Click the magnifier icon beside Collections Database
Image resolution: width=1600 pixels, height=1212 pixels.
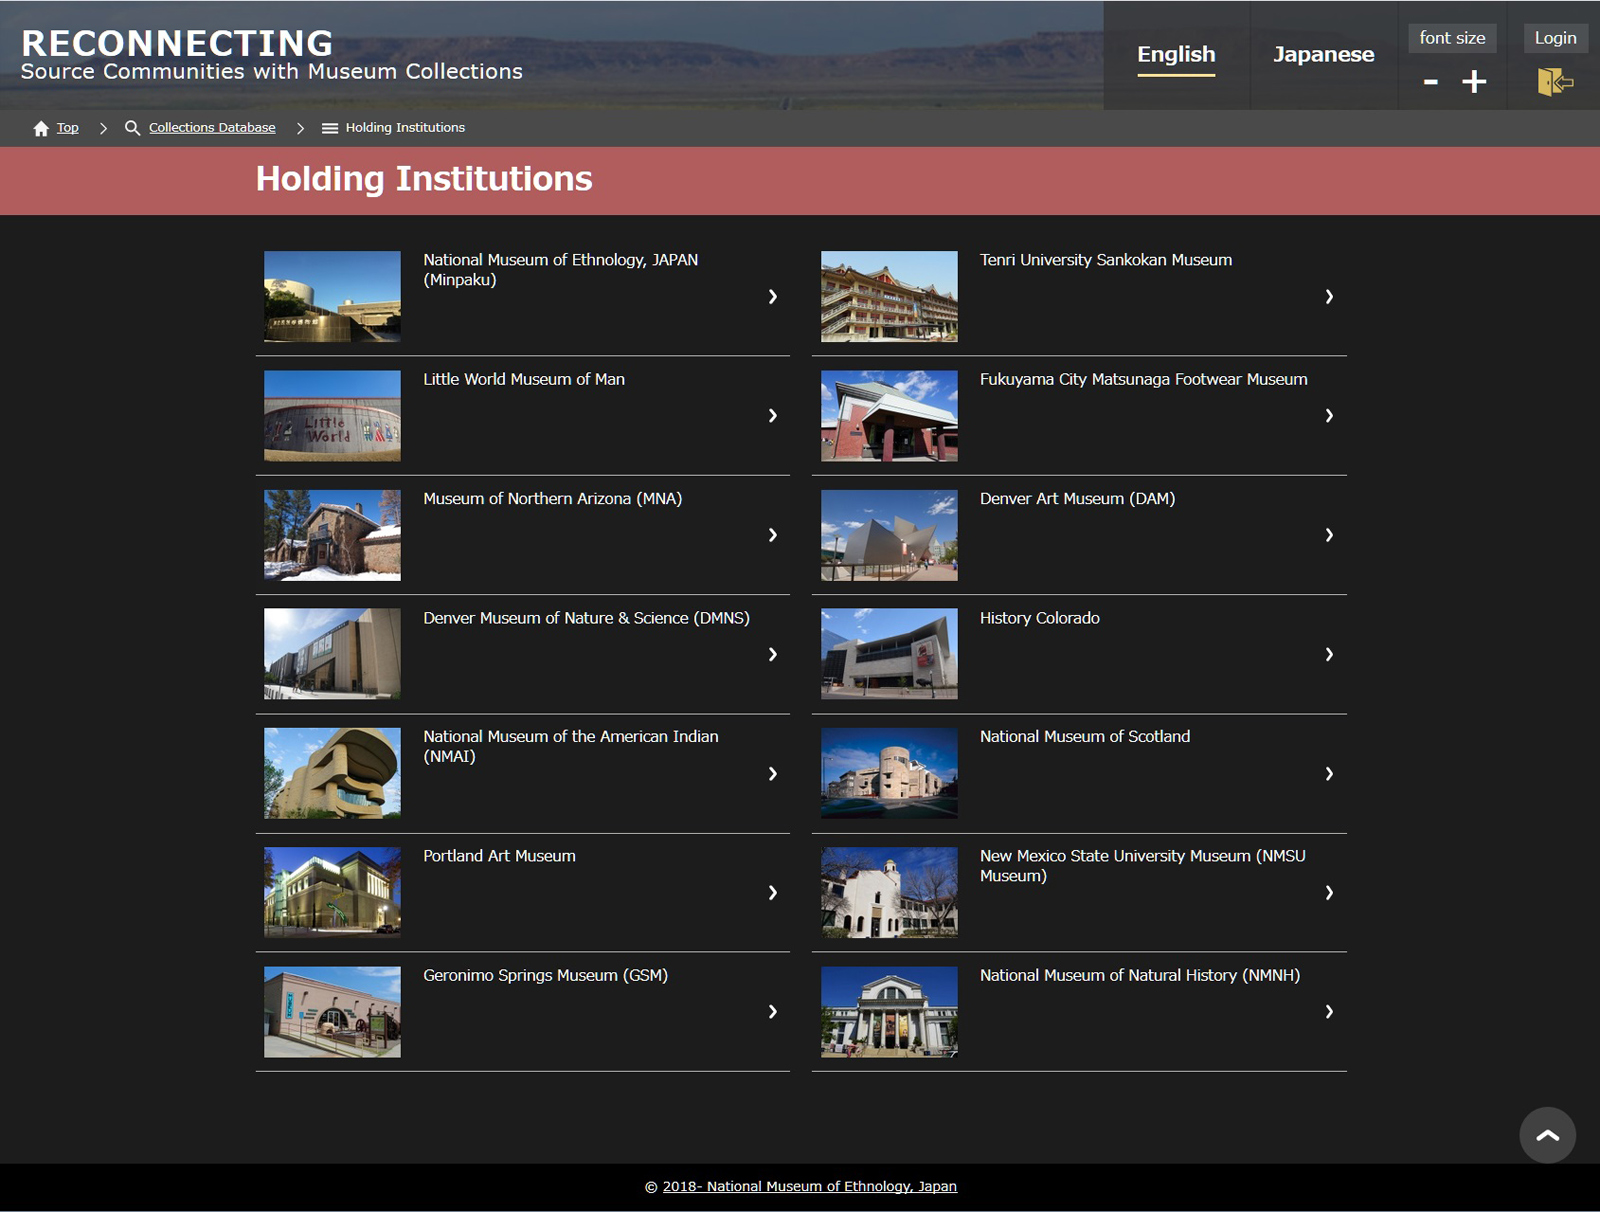click(x=132, y=128)
